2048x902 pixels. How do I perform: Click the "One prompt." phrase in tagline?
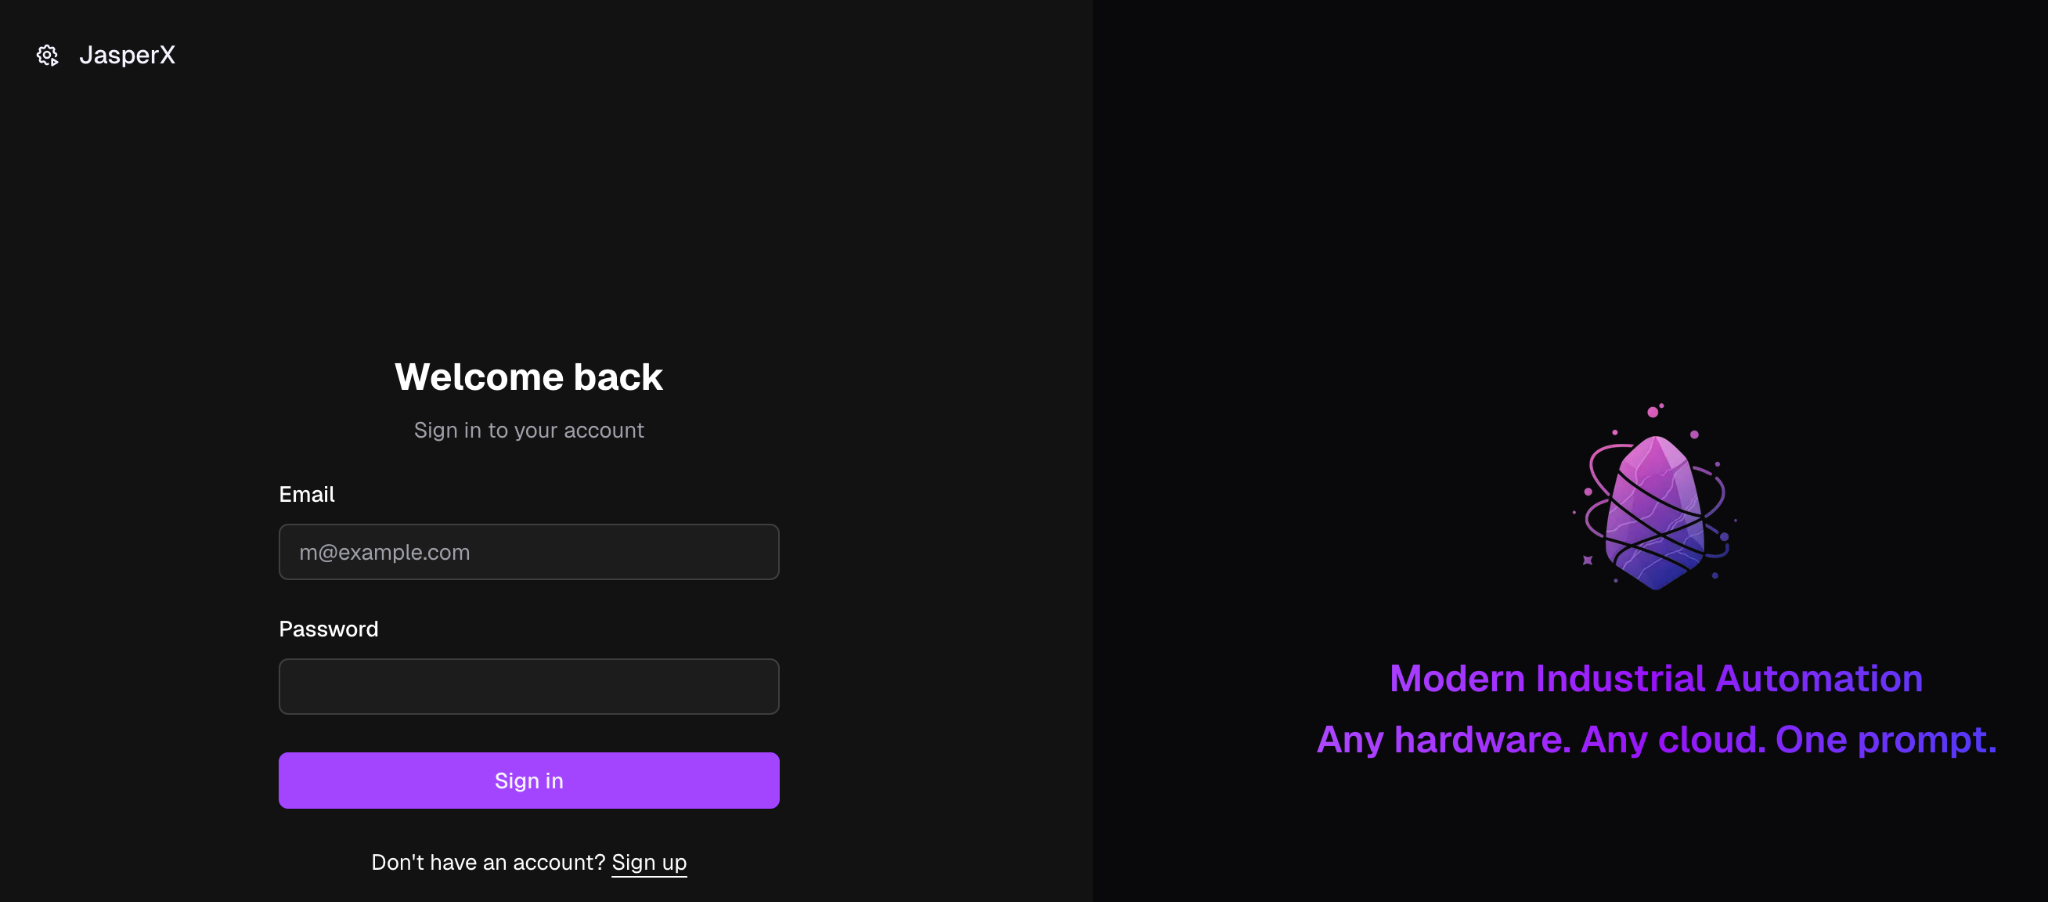[x=1885, y=740]
